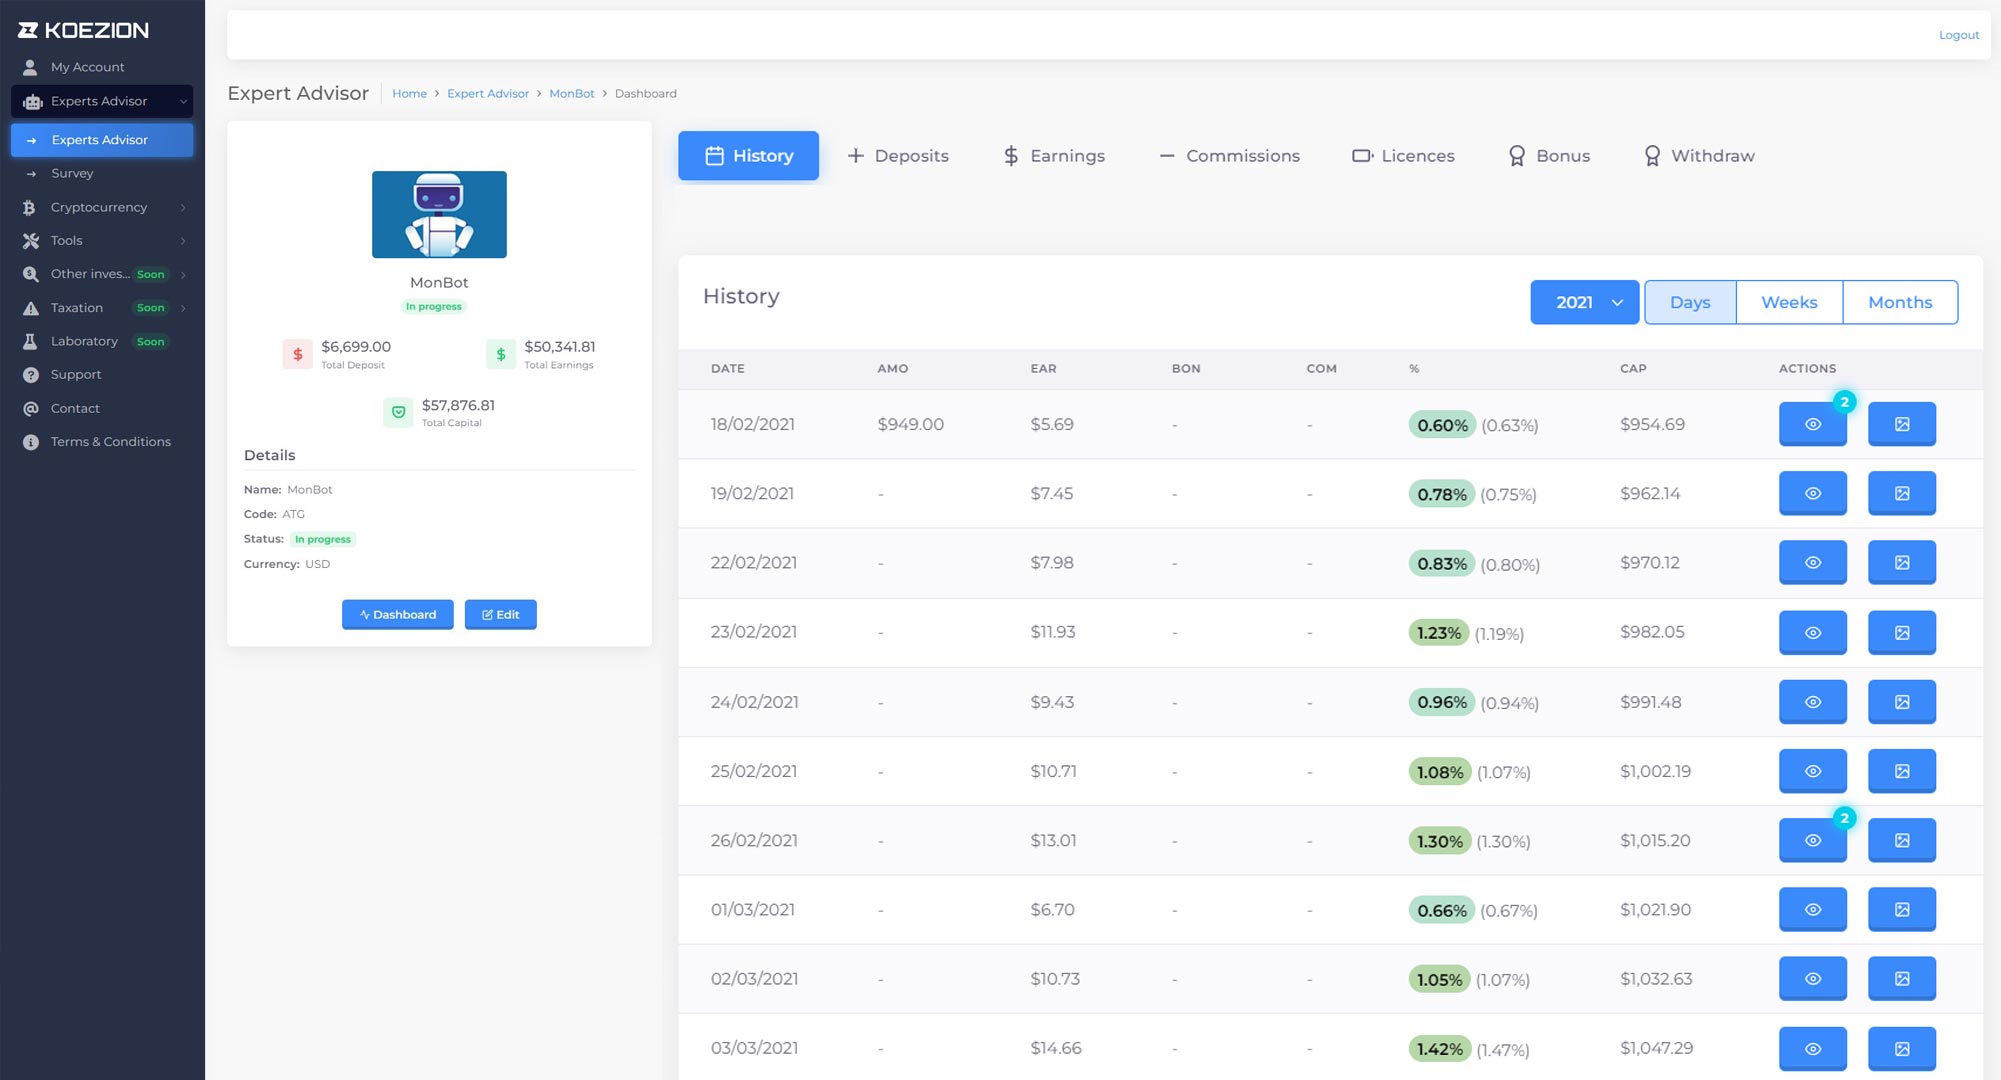The image size is (2001, 1080).
Task: Open the 2021 year dropdown
Action: [1584, 302]
